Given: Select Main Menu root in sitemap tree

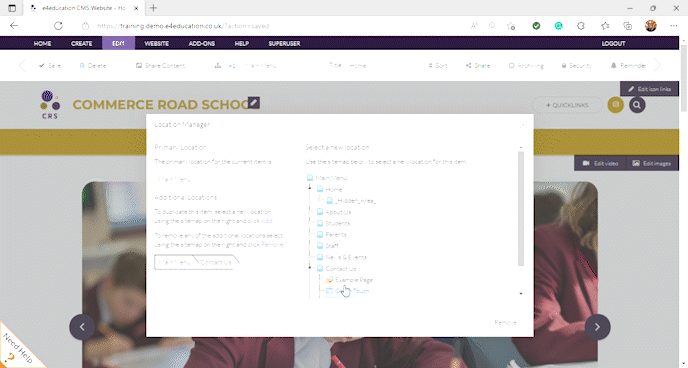Looking at the screenshot, I should point(331,178).
